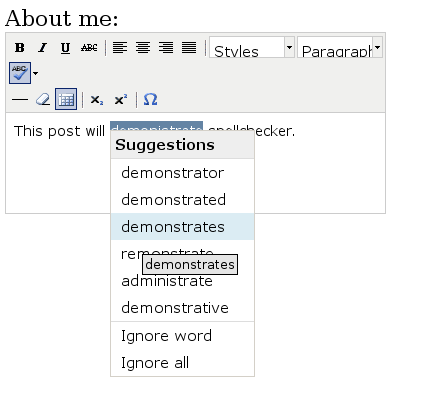
Task: Apply strikethrough formatting
Action: coord(89,48)
